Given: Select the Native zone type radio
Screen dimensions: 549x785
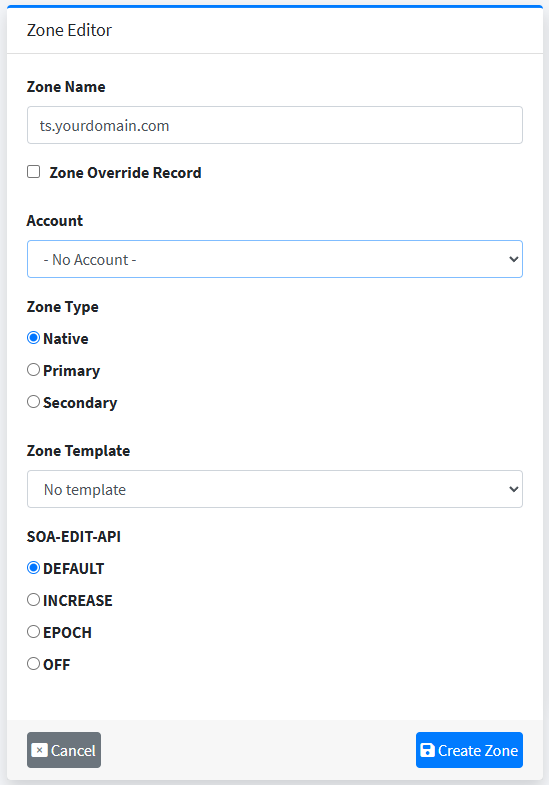Looking at the screenshot, I should (34, 338).
